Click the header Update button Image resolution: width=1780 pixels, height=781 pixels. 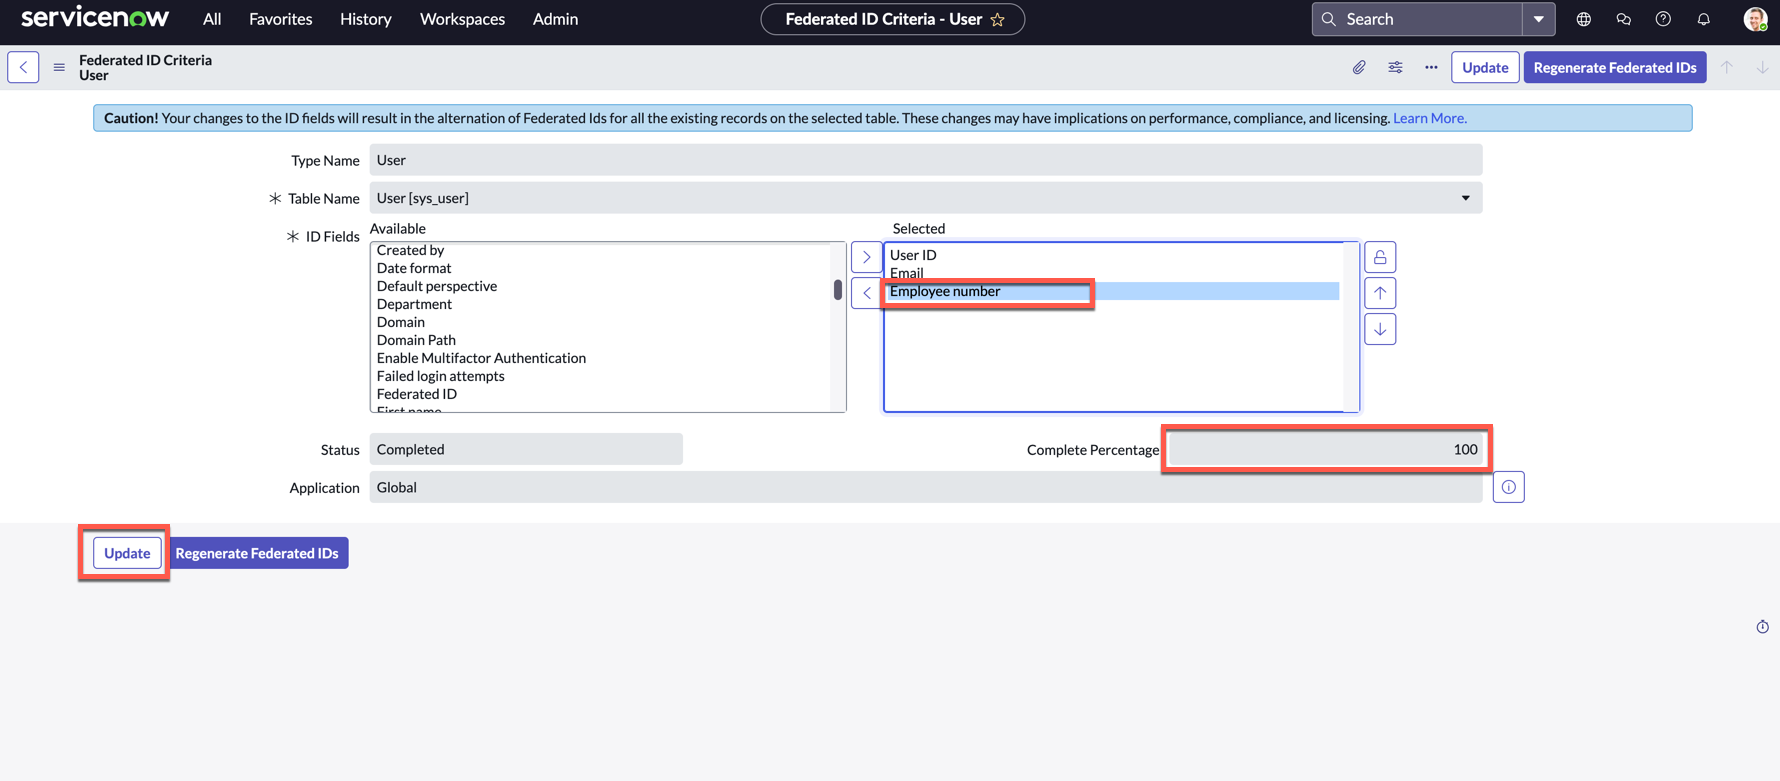coord(1485,67)
